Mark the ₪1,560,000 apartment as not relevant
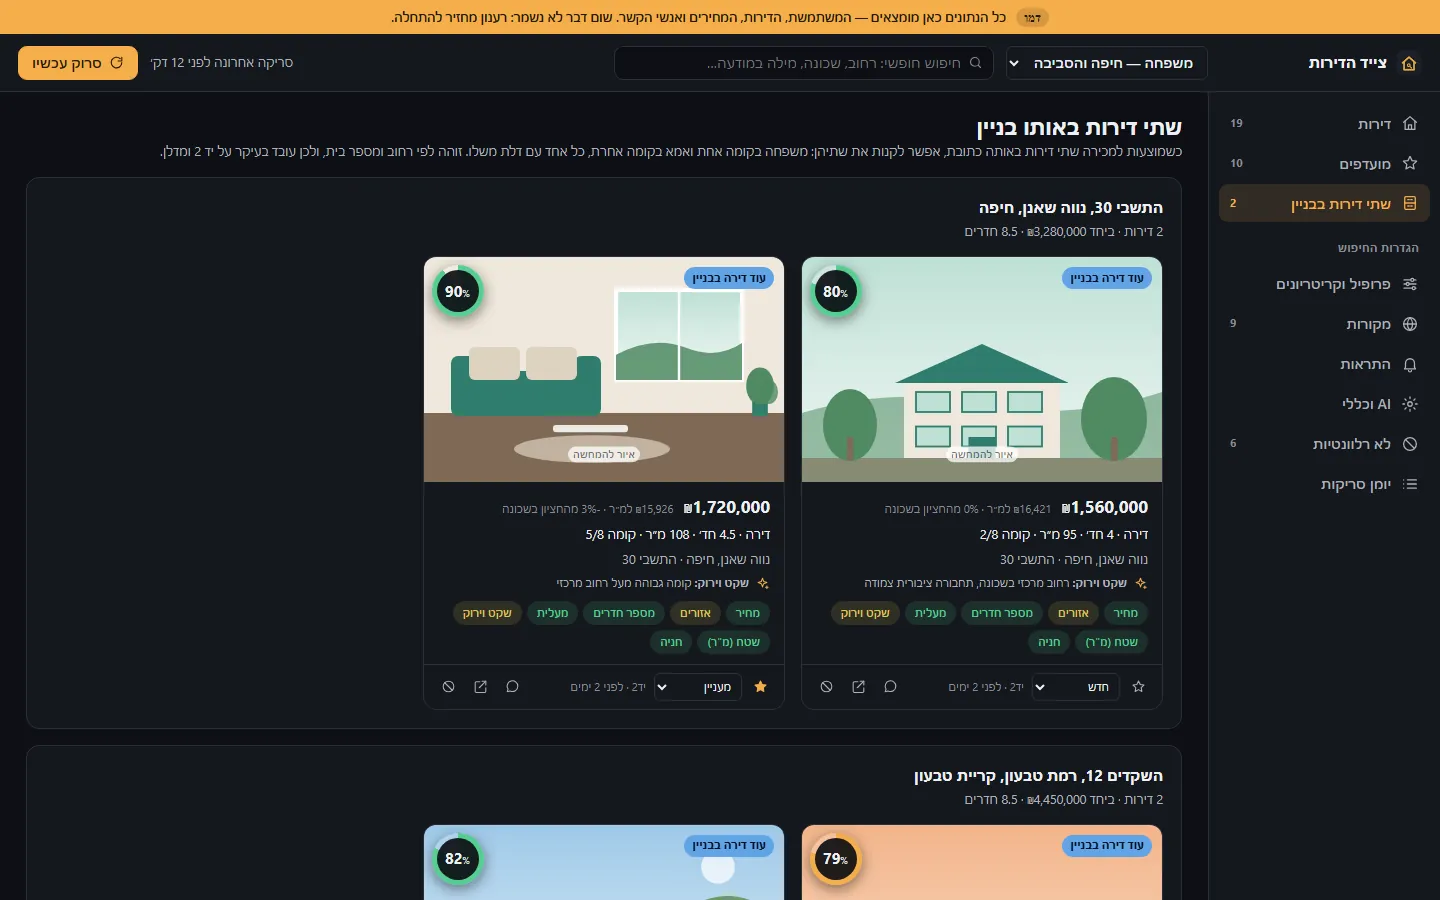 pyautogui.click(x=826, y=687)
